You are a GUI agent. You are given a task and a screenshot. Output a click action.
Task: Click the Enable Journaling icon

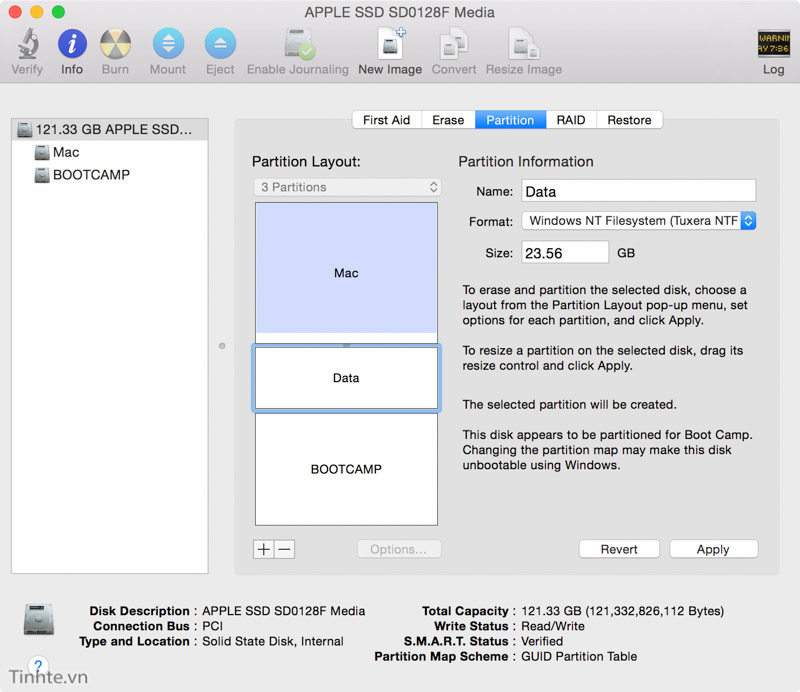pos(299,44)
